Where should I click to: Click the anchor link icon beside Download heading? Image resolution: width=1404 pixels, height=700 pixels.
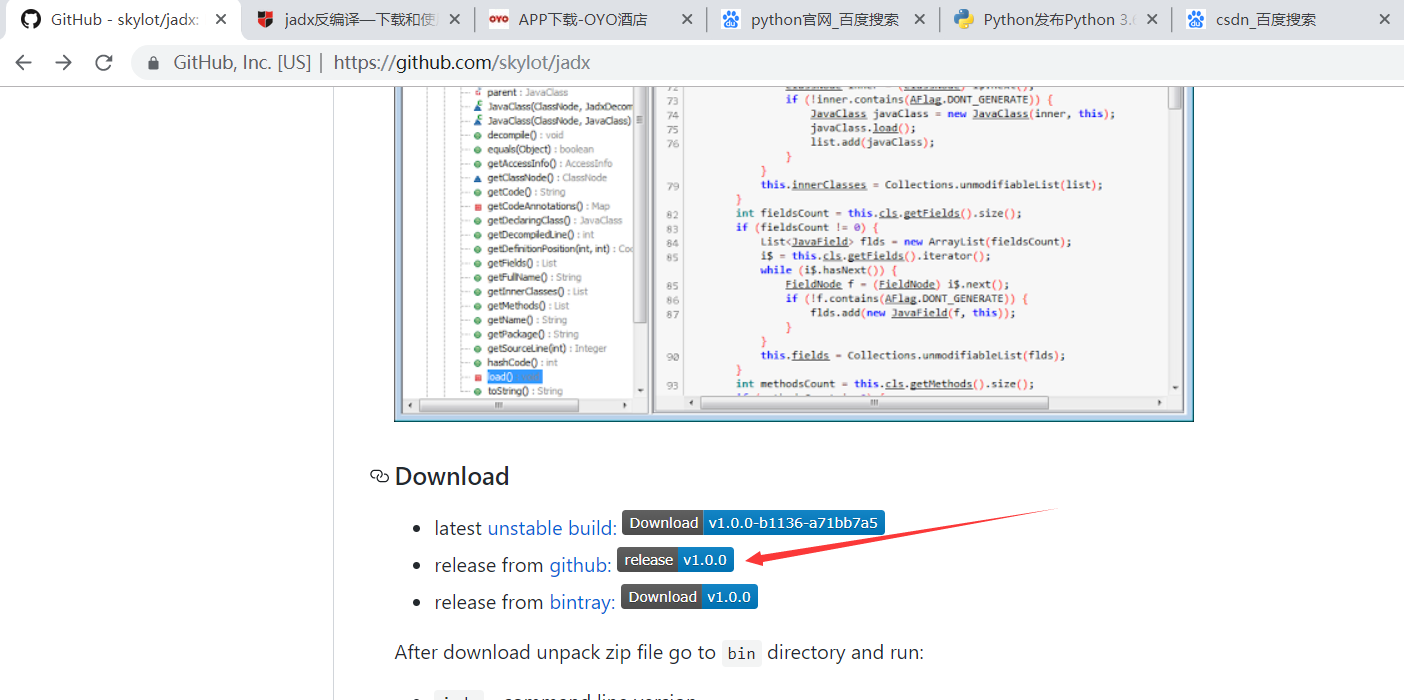(x=379, y=476)
